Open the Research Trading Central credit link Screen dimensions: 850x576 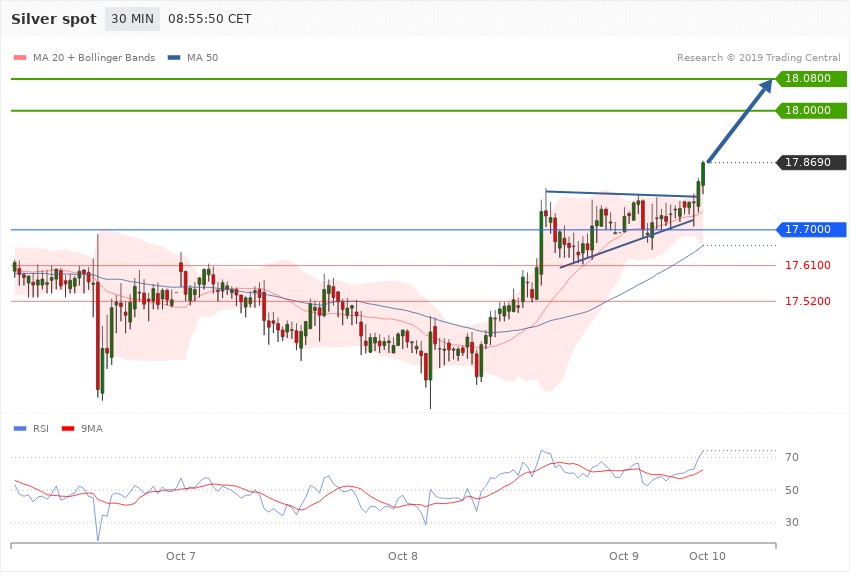point(759,57)
